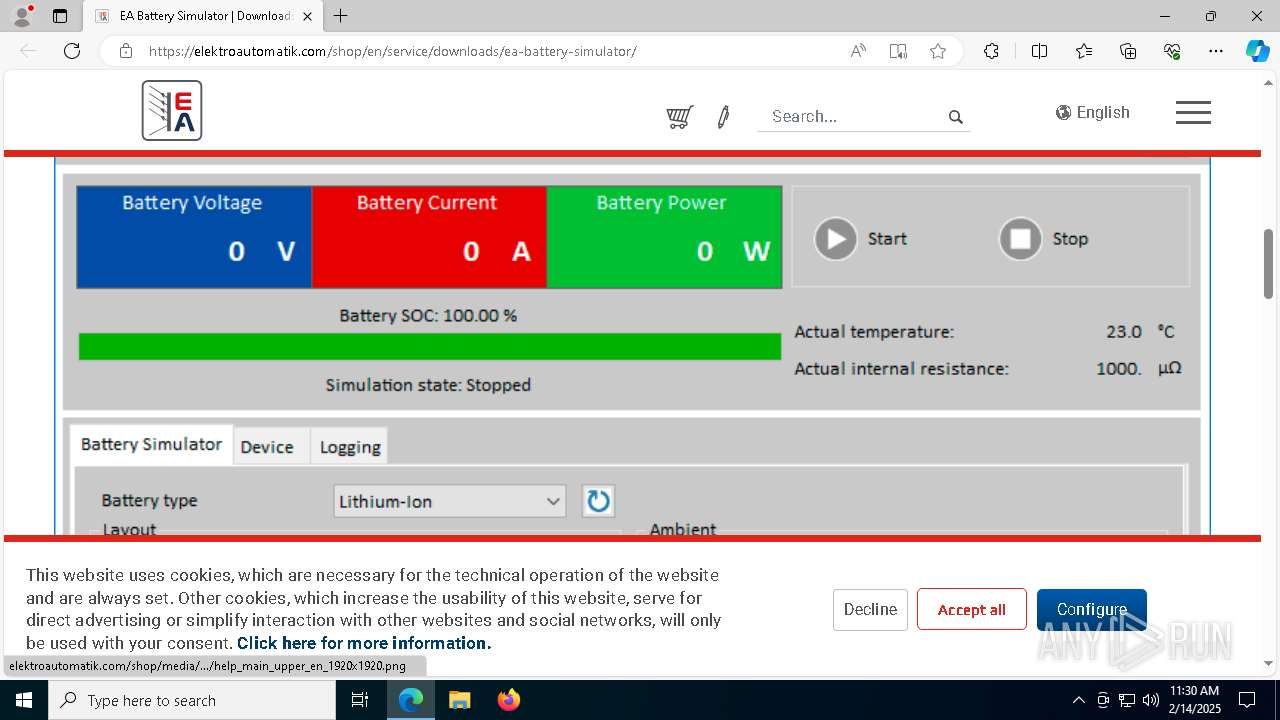Click the 'Battery SOC: 100.00 %' label
Viewport: 1280px width, 720px height.
click(428, 315)
